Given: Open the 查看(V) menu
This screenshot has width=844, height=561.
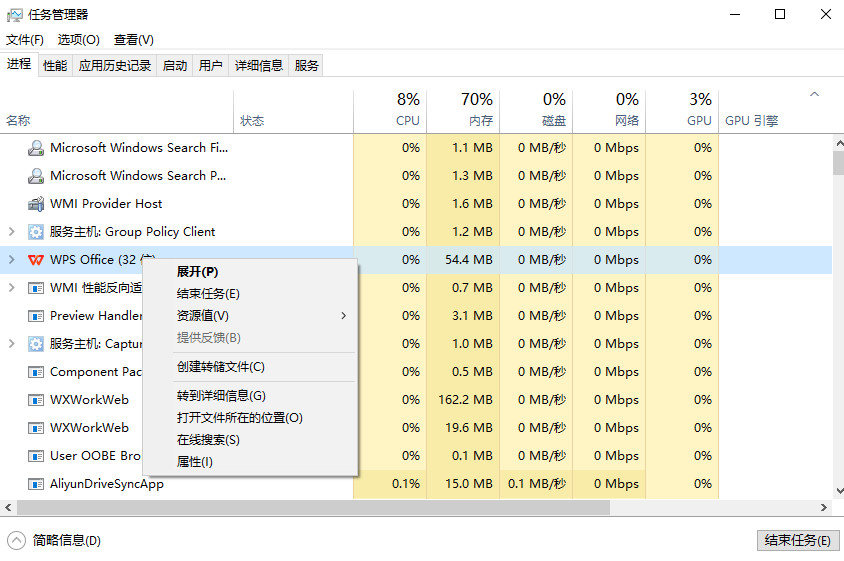Looking at the screenshot, I should (x=133, y=40).
